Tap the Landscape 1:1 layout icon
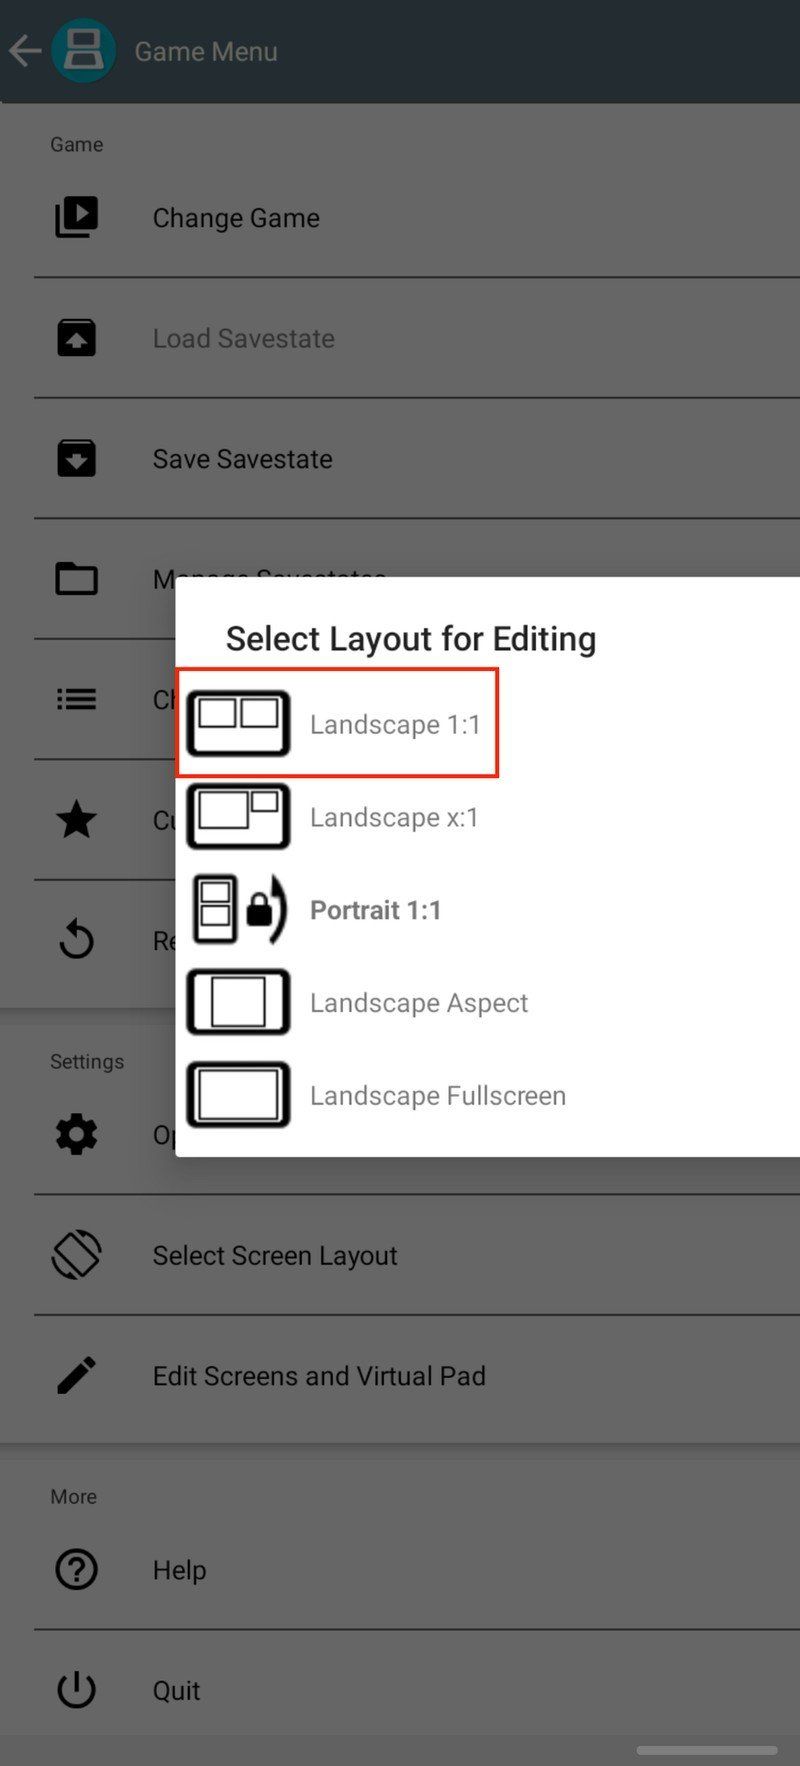800x1766 pixels. [238, 723]
